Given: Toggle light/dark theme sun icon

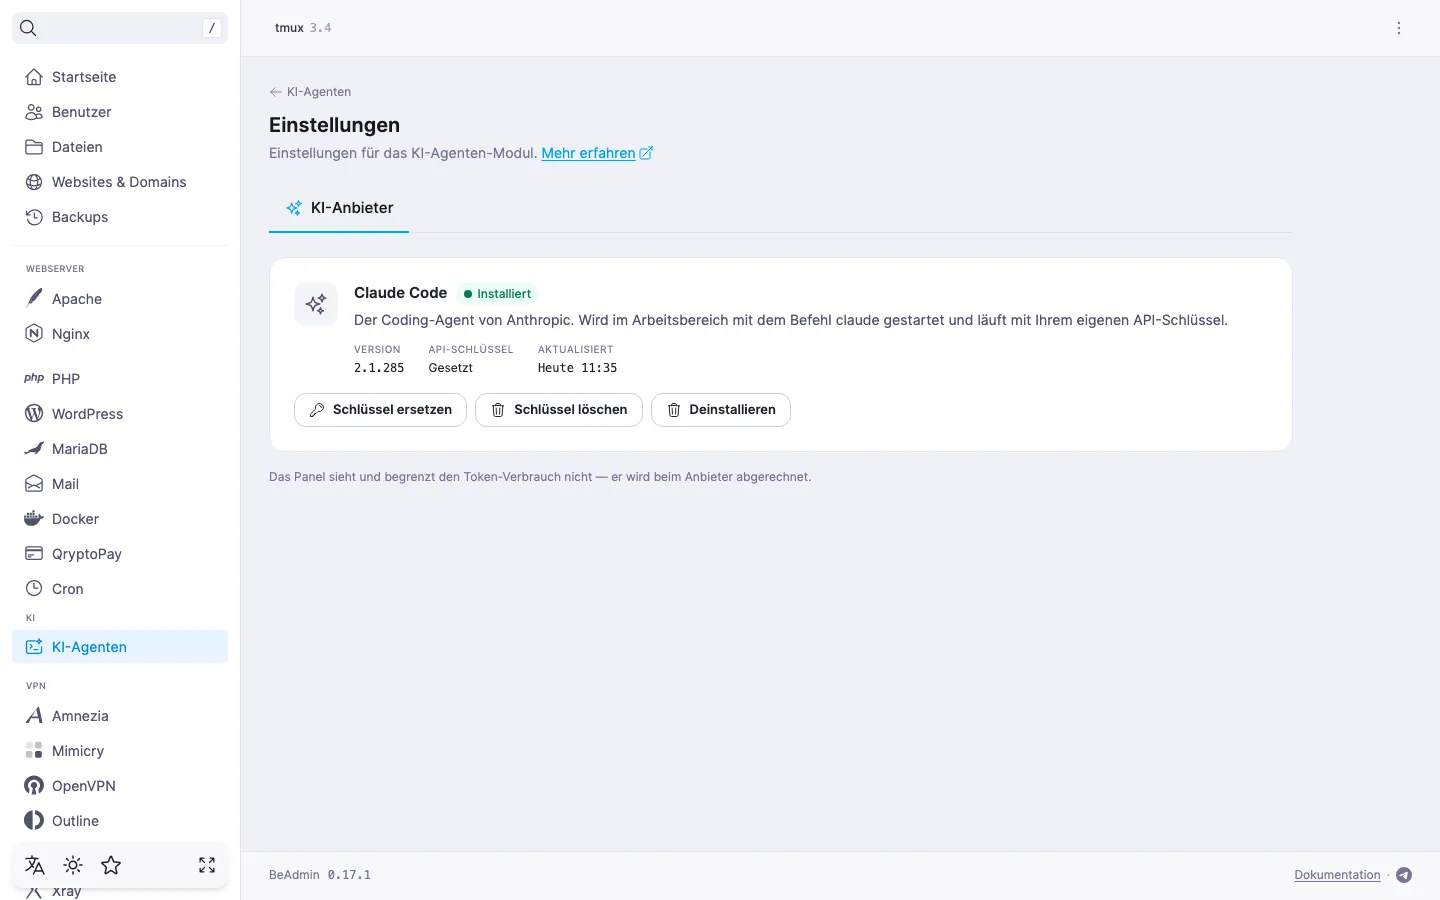Looking at the screenshot, I should pos(73,865).
